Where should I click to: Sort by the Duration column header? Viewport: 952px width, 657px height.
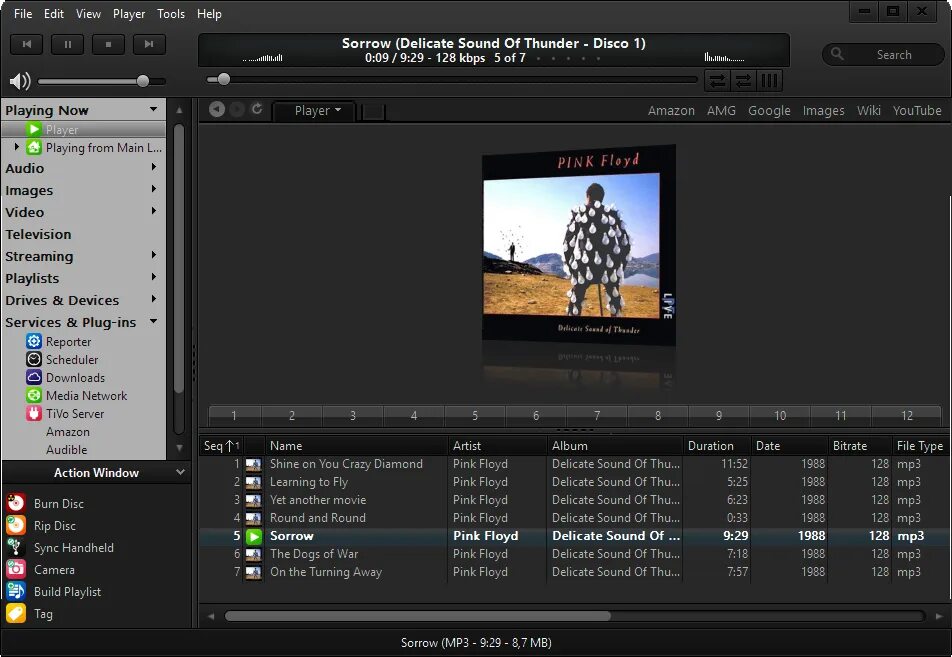pyautogui.click(x=716, y=446)
